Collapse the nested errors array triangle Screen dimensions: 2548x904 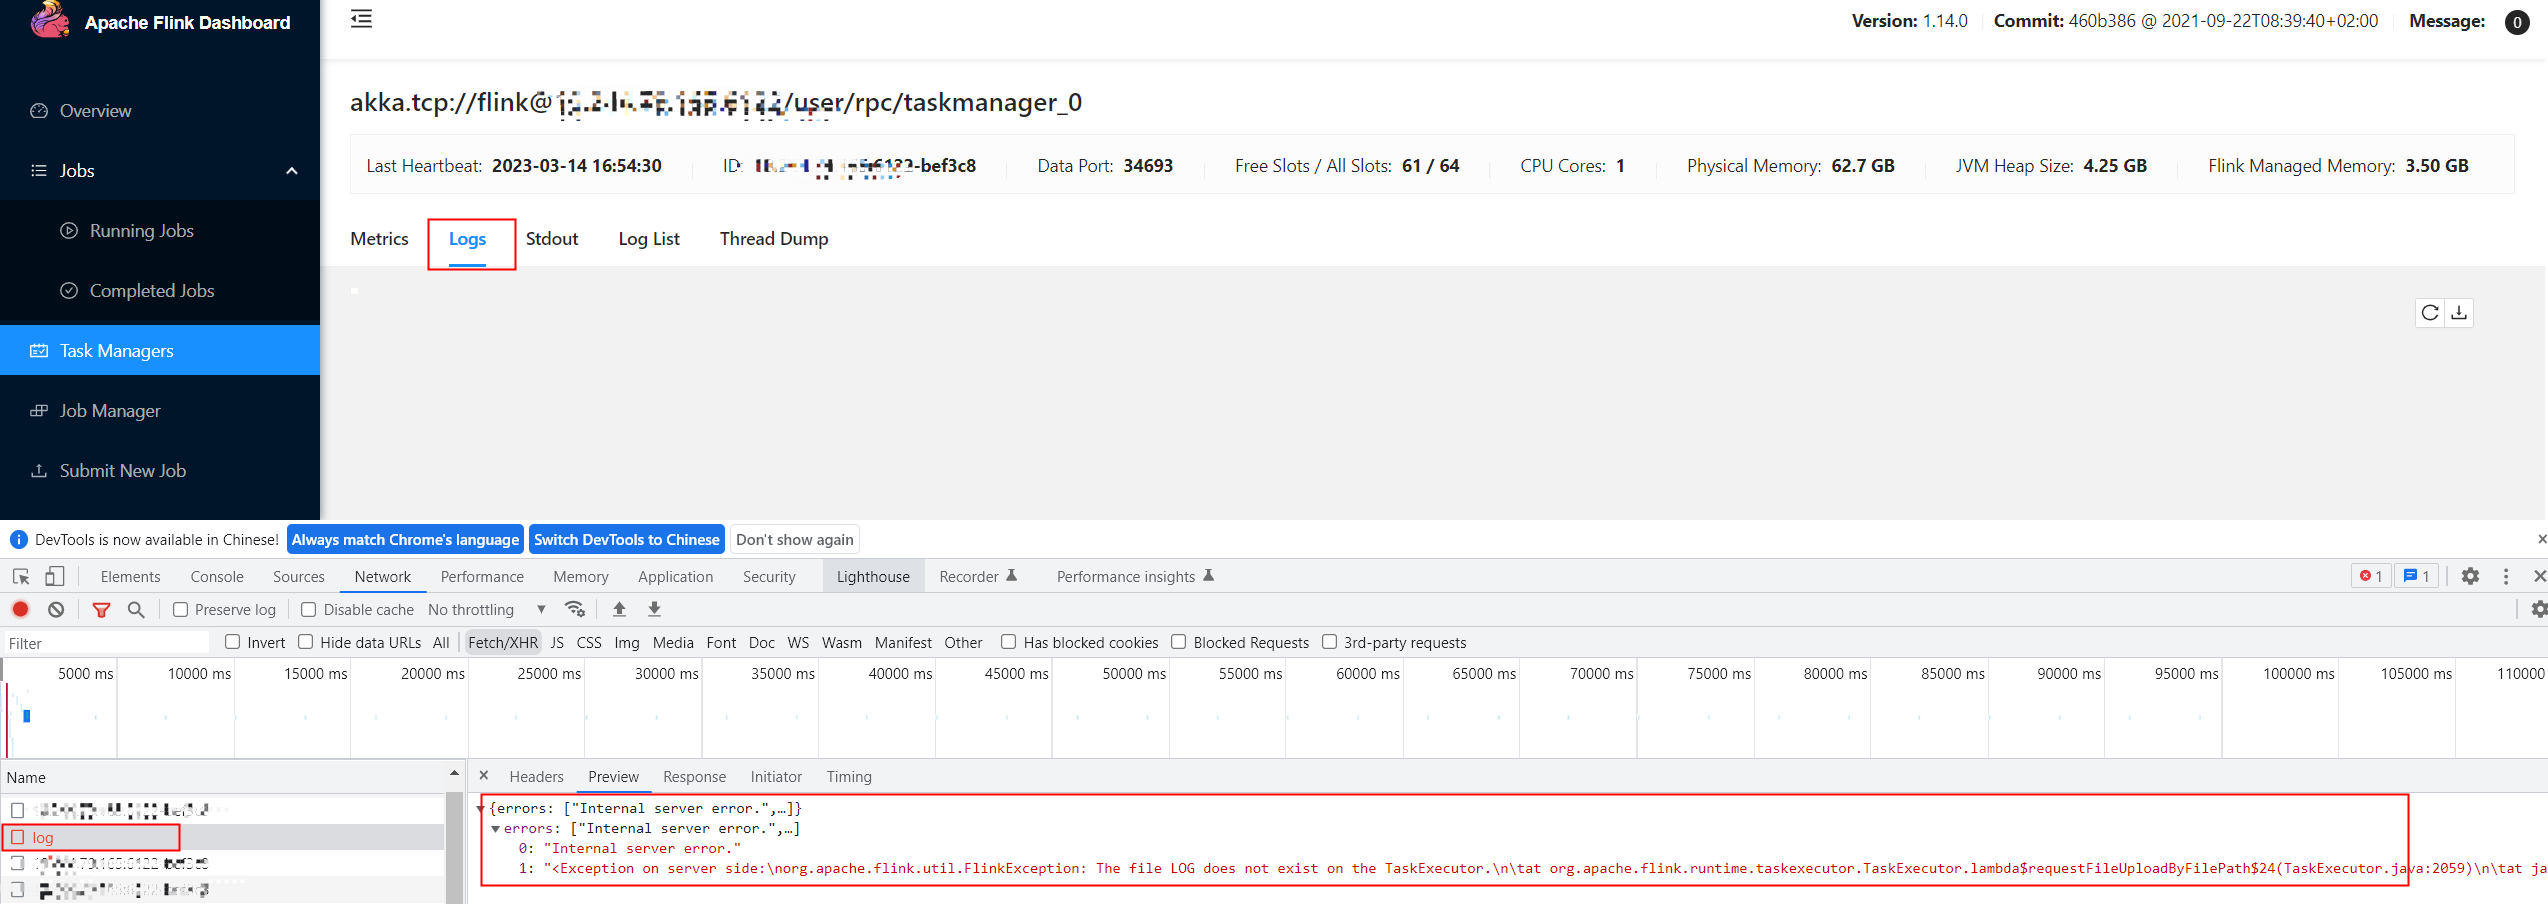pos(496,829)
